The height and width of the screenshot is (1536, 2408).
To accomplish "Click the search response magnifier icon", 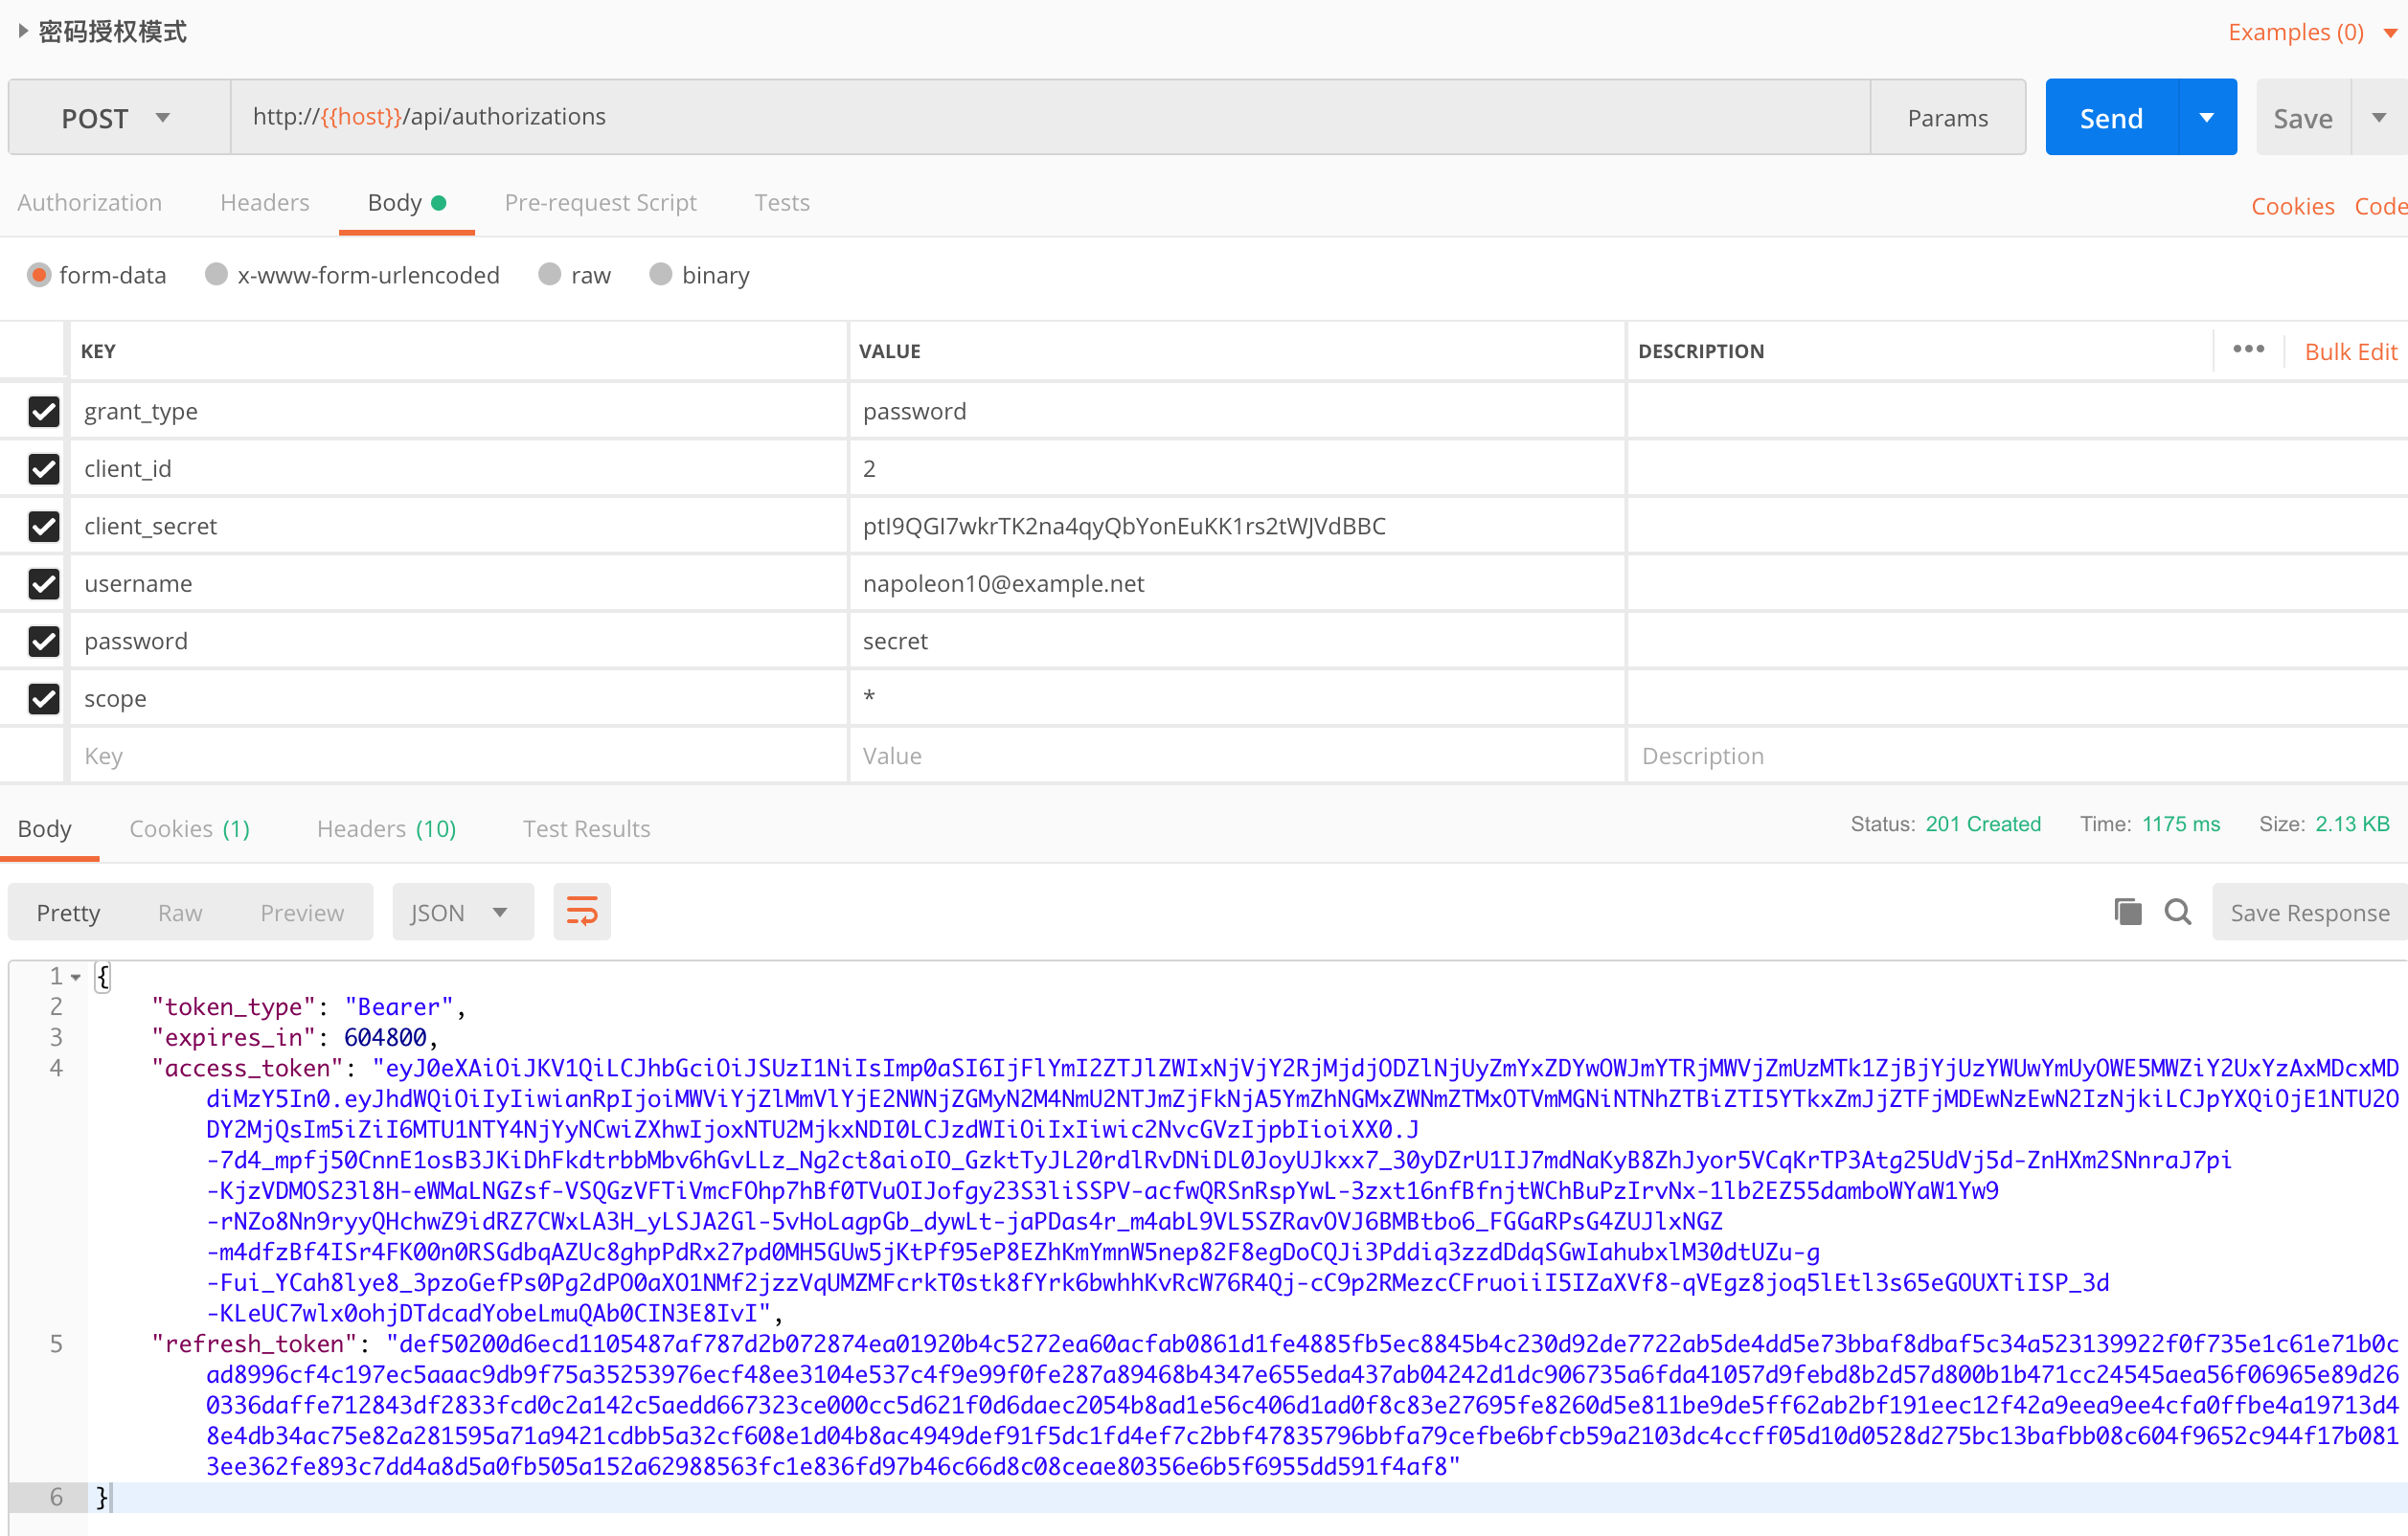I will click(x=2177, y=912).
